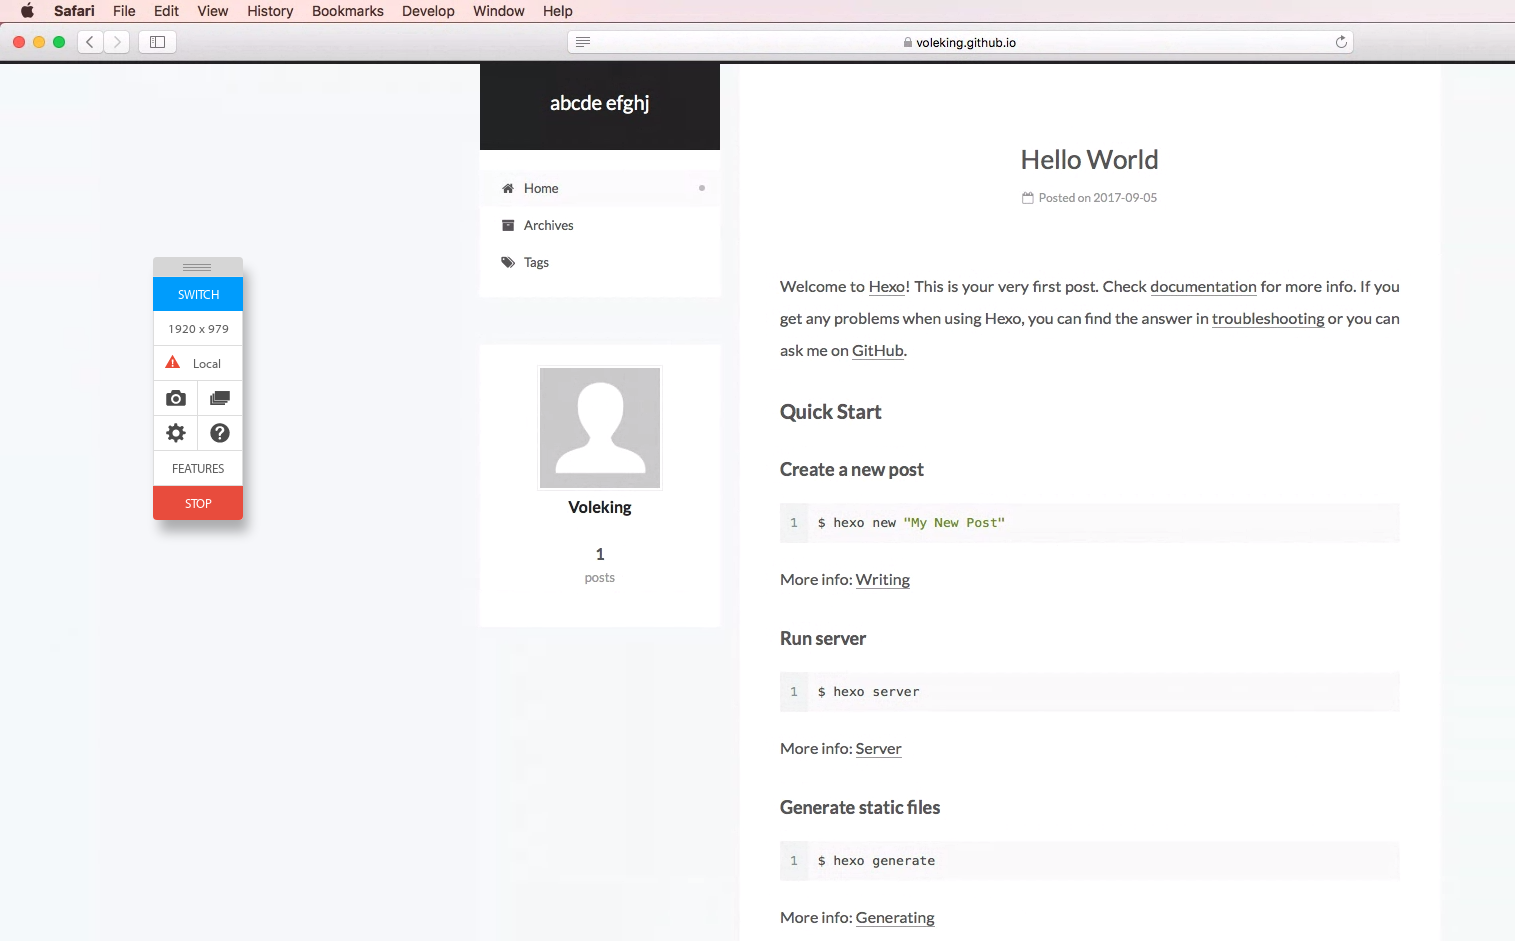This screenshot has width=1515, height=941.
Task: Click the hexo server code line
Action: tap(868, 692)
